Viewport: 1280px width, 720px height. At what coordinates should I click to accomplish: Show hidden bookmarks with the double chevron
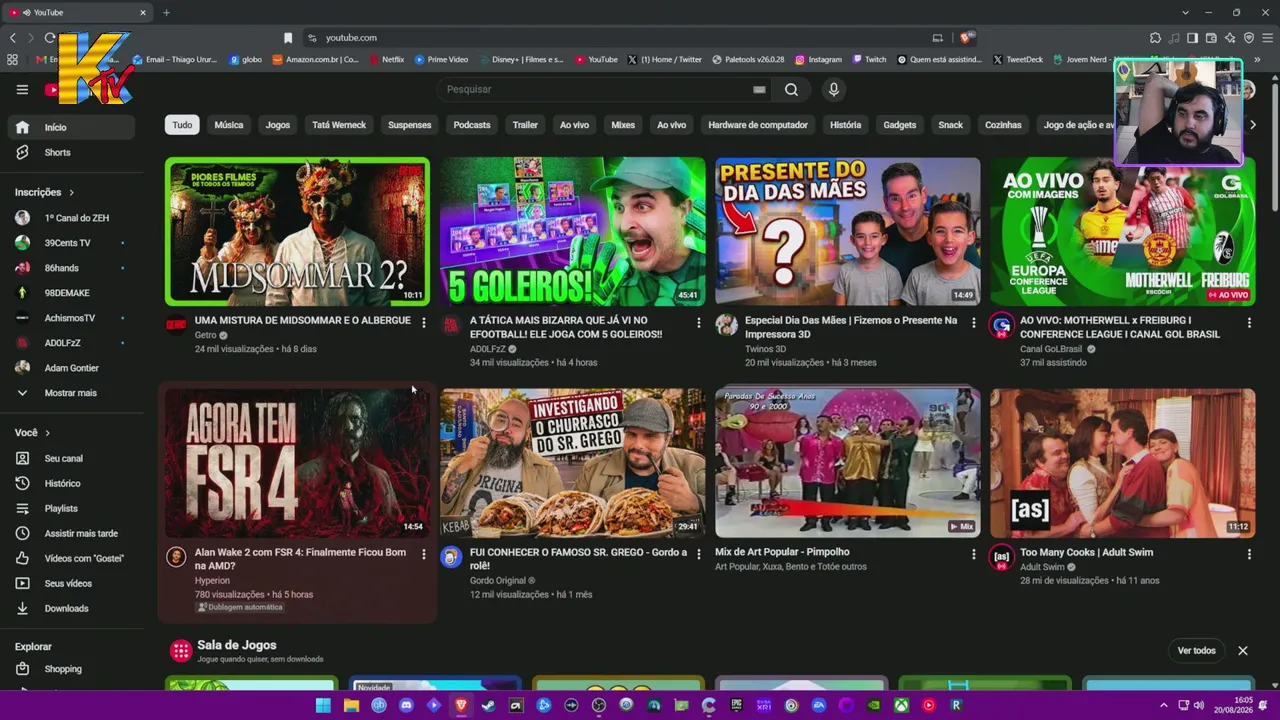pyautogui.click(x=1257, y=60)
